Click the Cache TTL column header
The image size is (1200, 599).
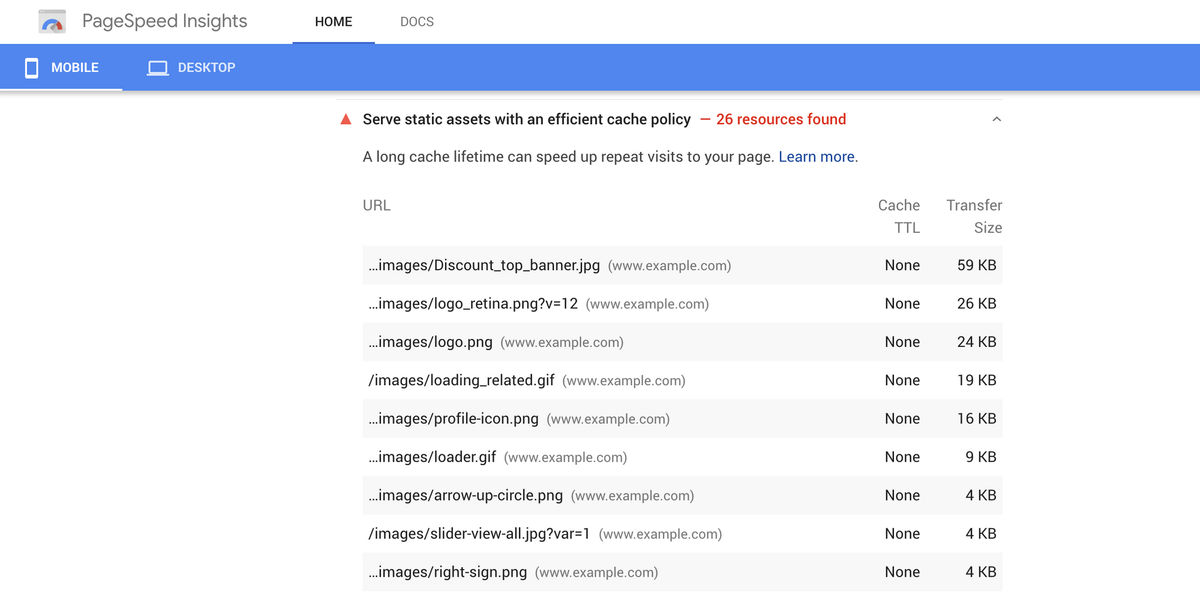(898, 216)
